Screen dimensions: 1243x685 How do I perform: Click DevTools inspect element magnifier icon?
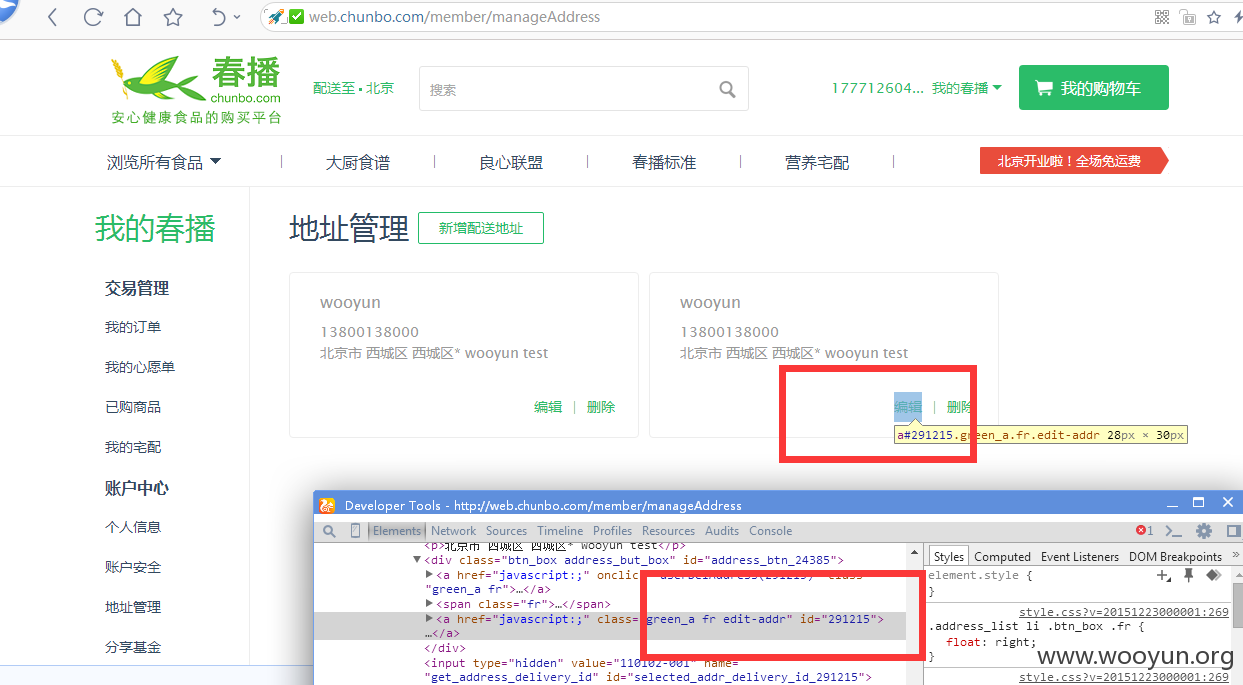pyautogui.click(x=330, y=531)
